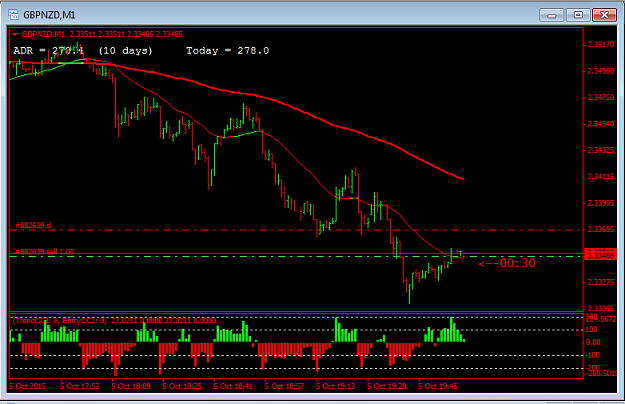
Task: Click the 2.33065 price axis label
Action: (x=601, y=308)
